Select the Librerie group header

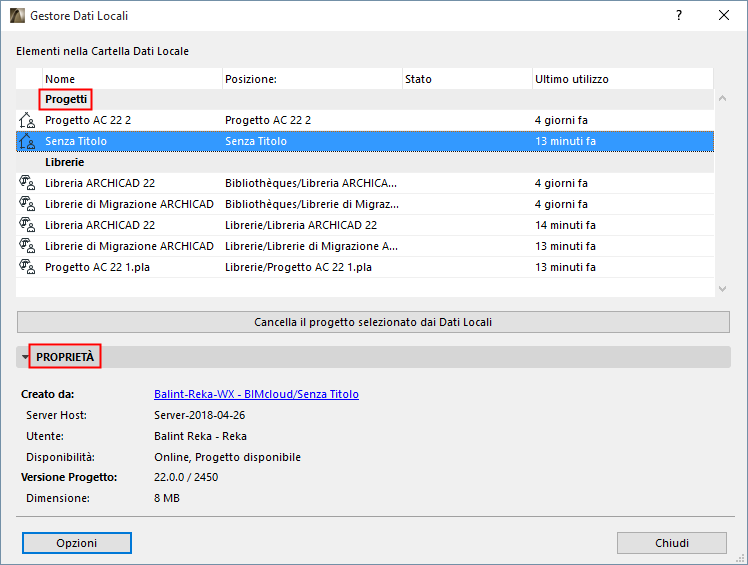pyautogui.click(x=64, y=162)
